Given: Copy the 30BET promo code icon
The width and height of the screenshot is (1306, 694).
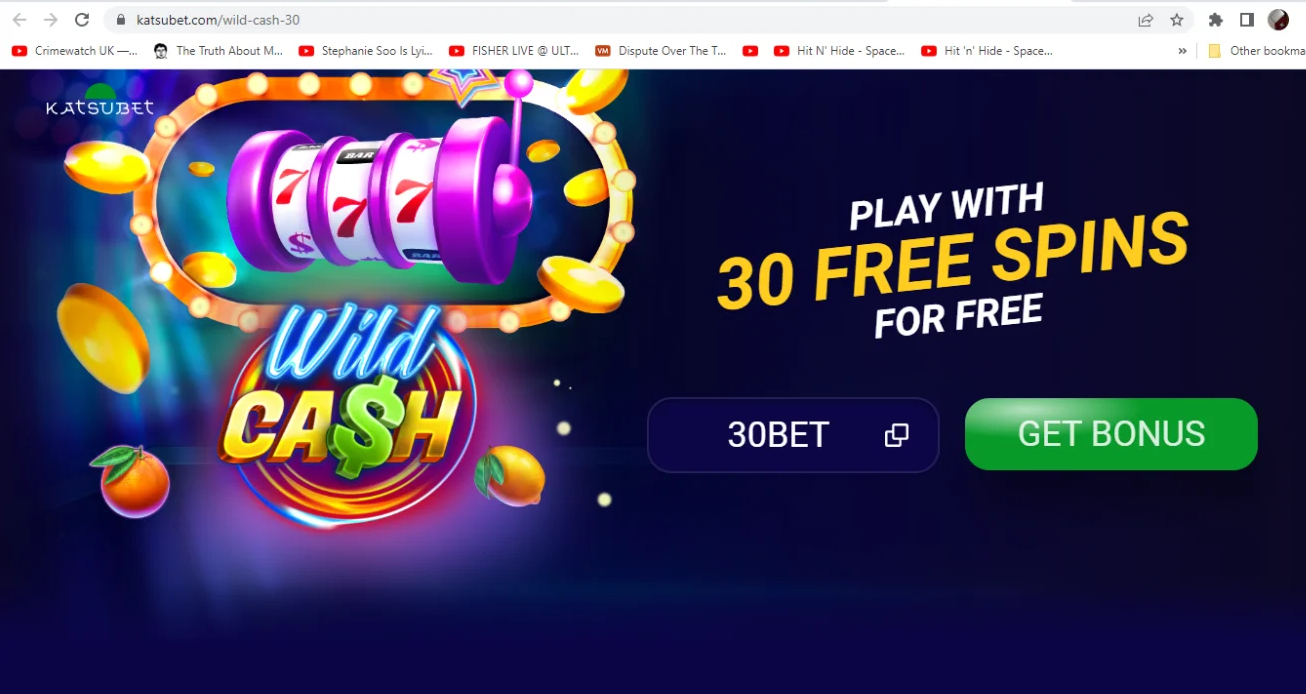Looking at the screenshot, I should point(897,435).
